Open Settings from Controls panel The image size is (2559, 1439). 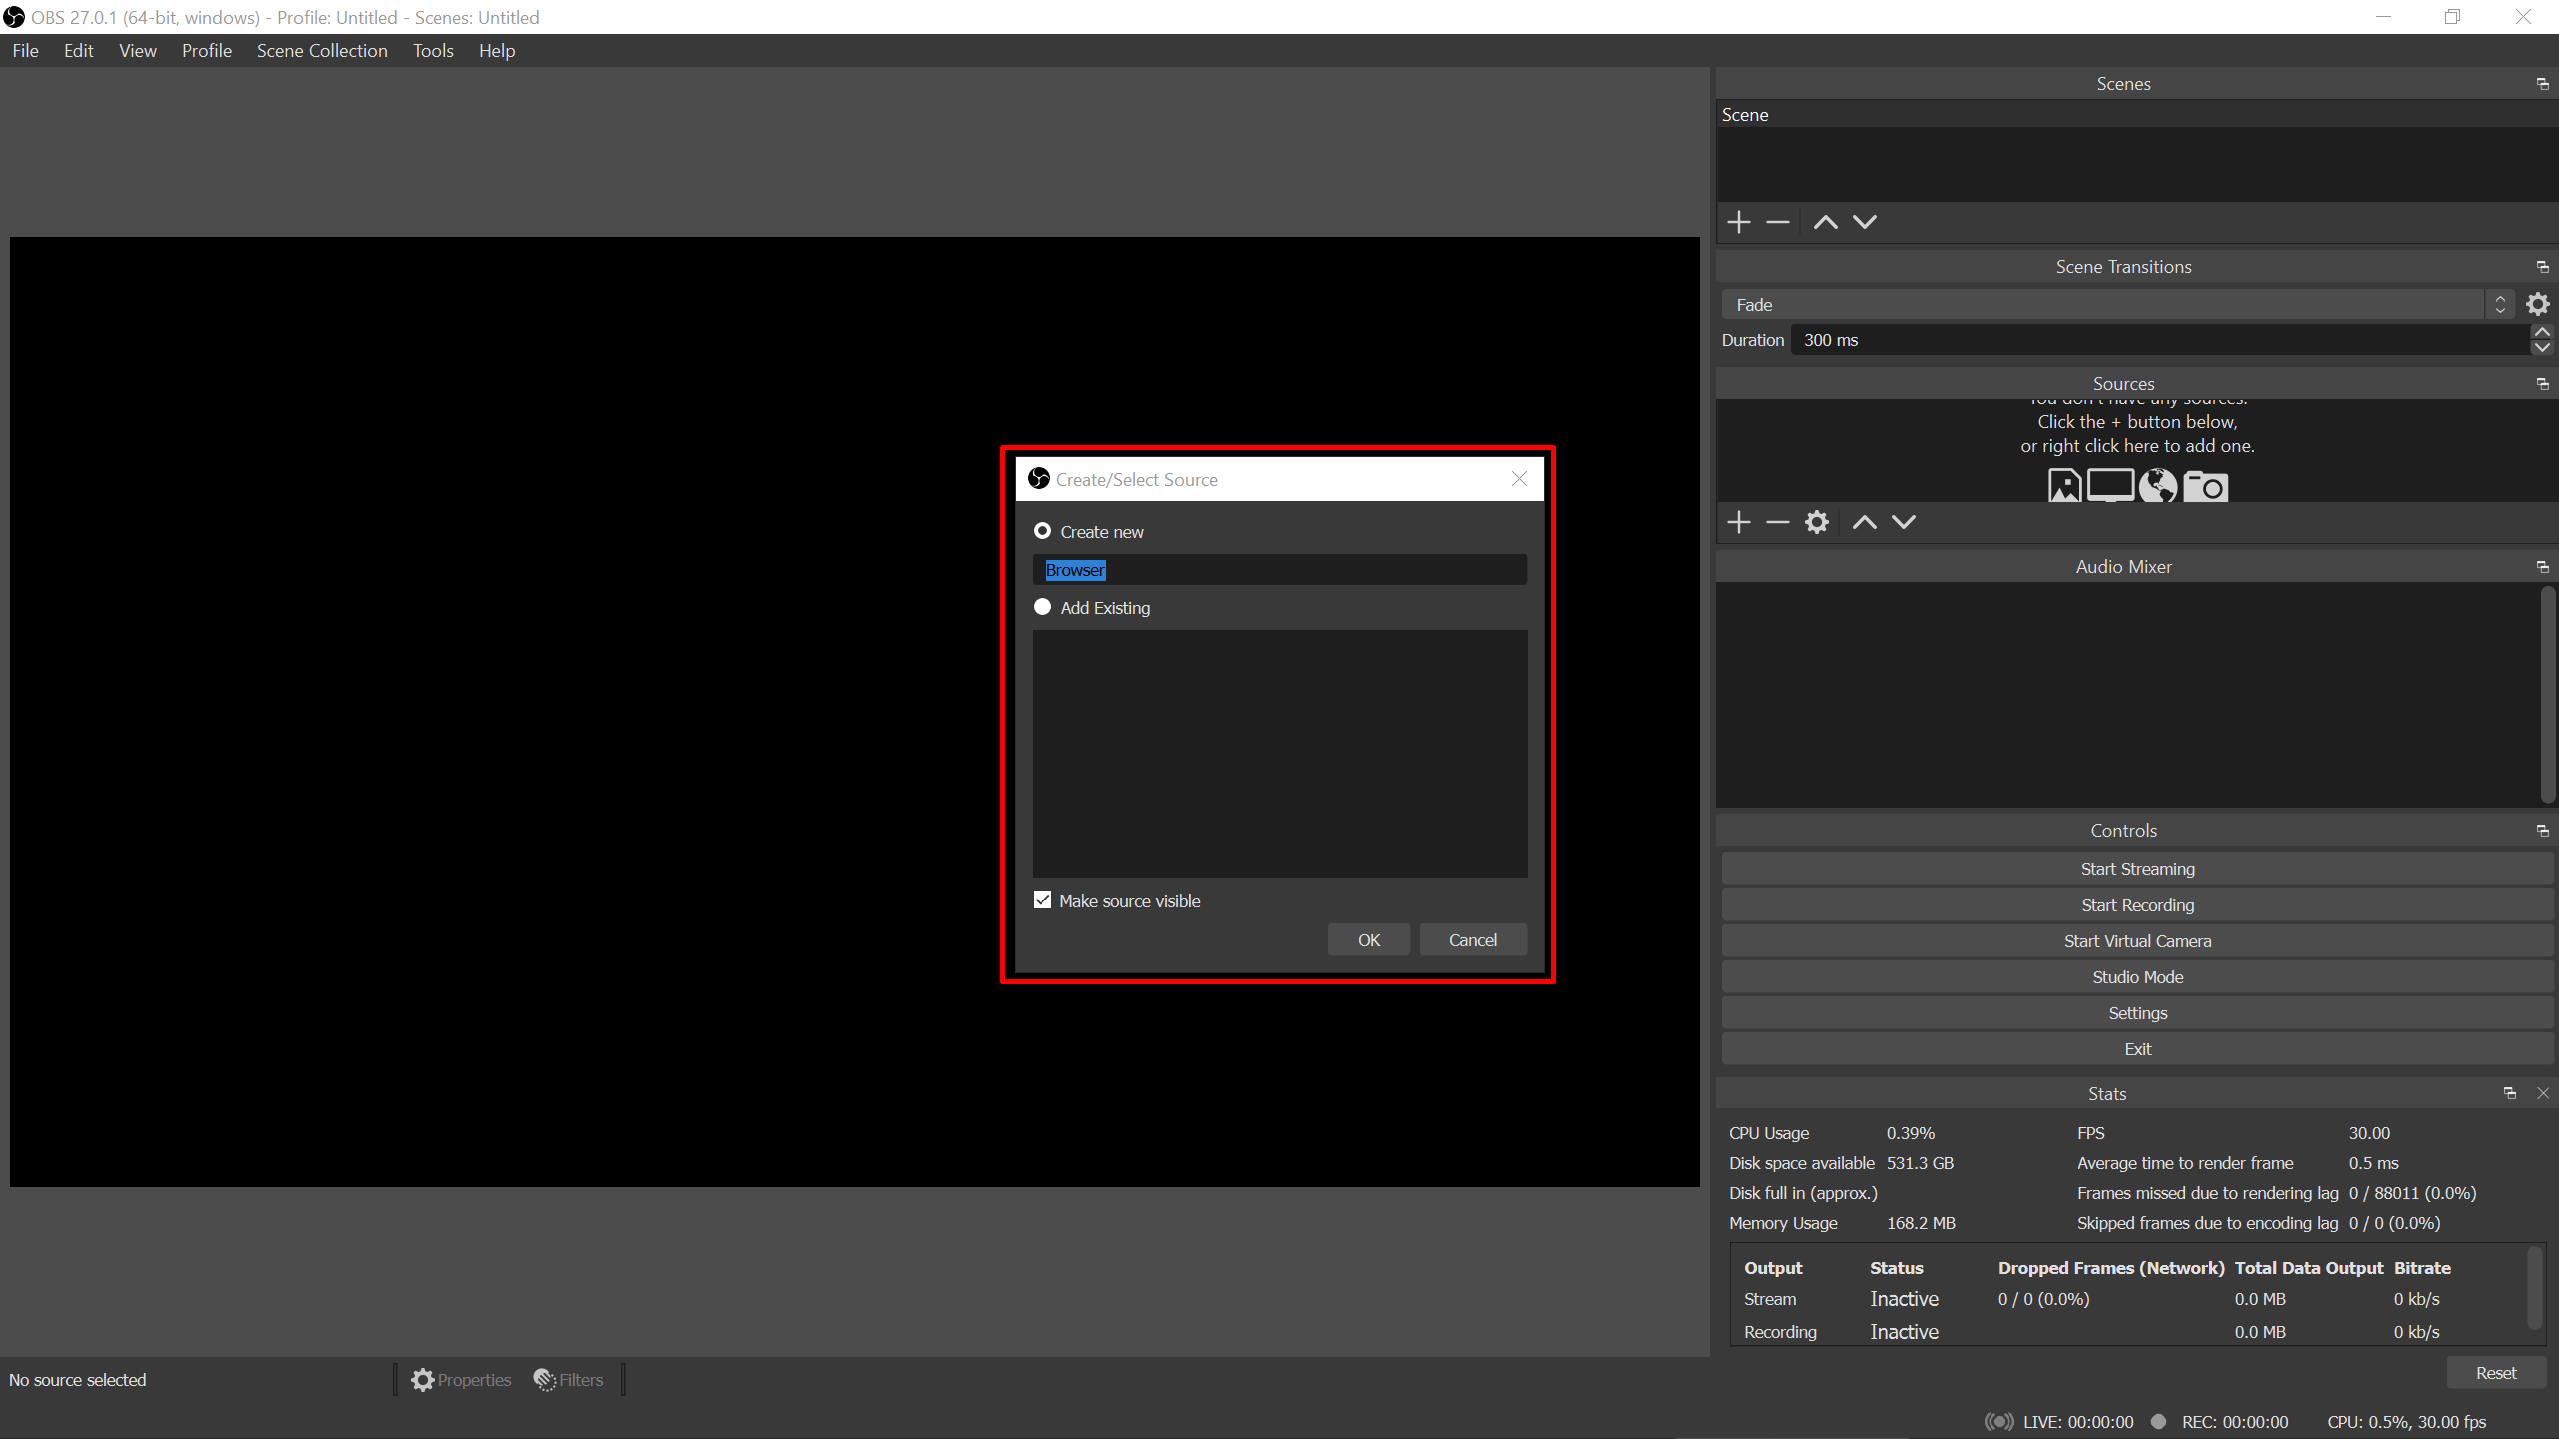click(x=2137, y=1013)
